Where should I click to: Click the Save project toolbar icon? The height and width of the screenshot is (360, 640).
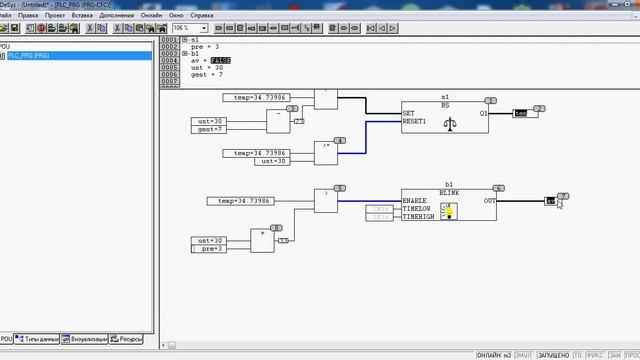point(15,28)
